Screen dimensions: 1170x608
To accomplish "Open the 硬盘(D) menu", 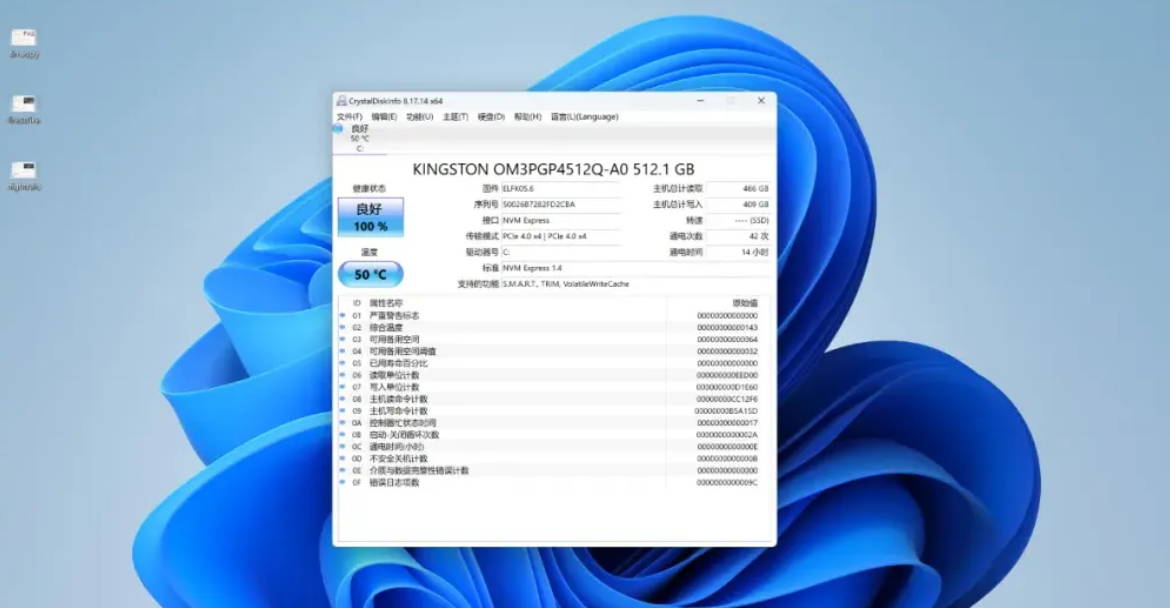I will 491,117.
